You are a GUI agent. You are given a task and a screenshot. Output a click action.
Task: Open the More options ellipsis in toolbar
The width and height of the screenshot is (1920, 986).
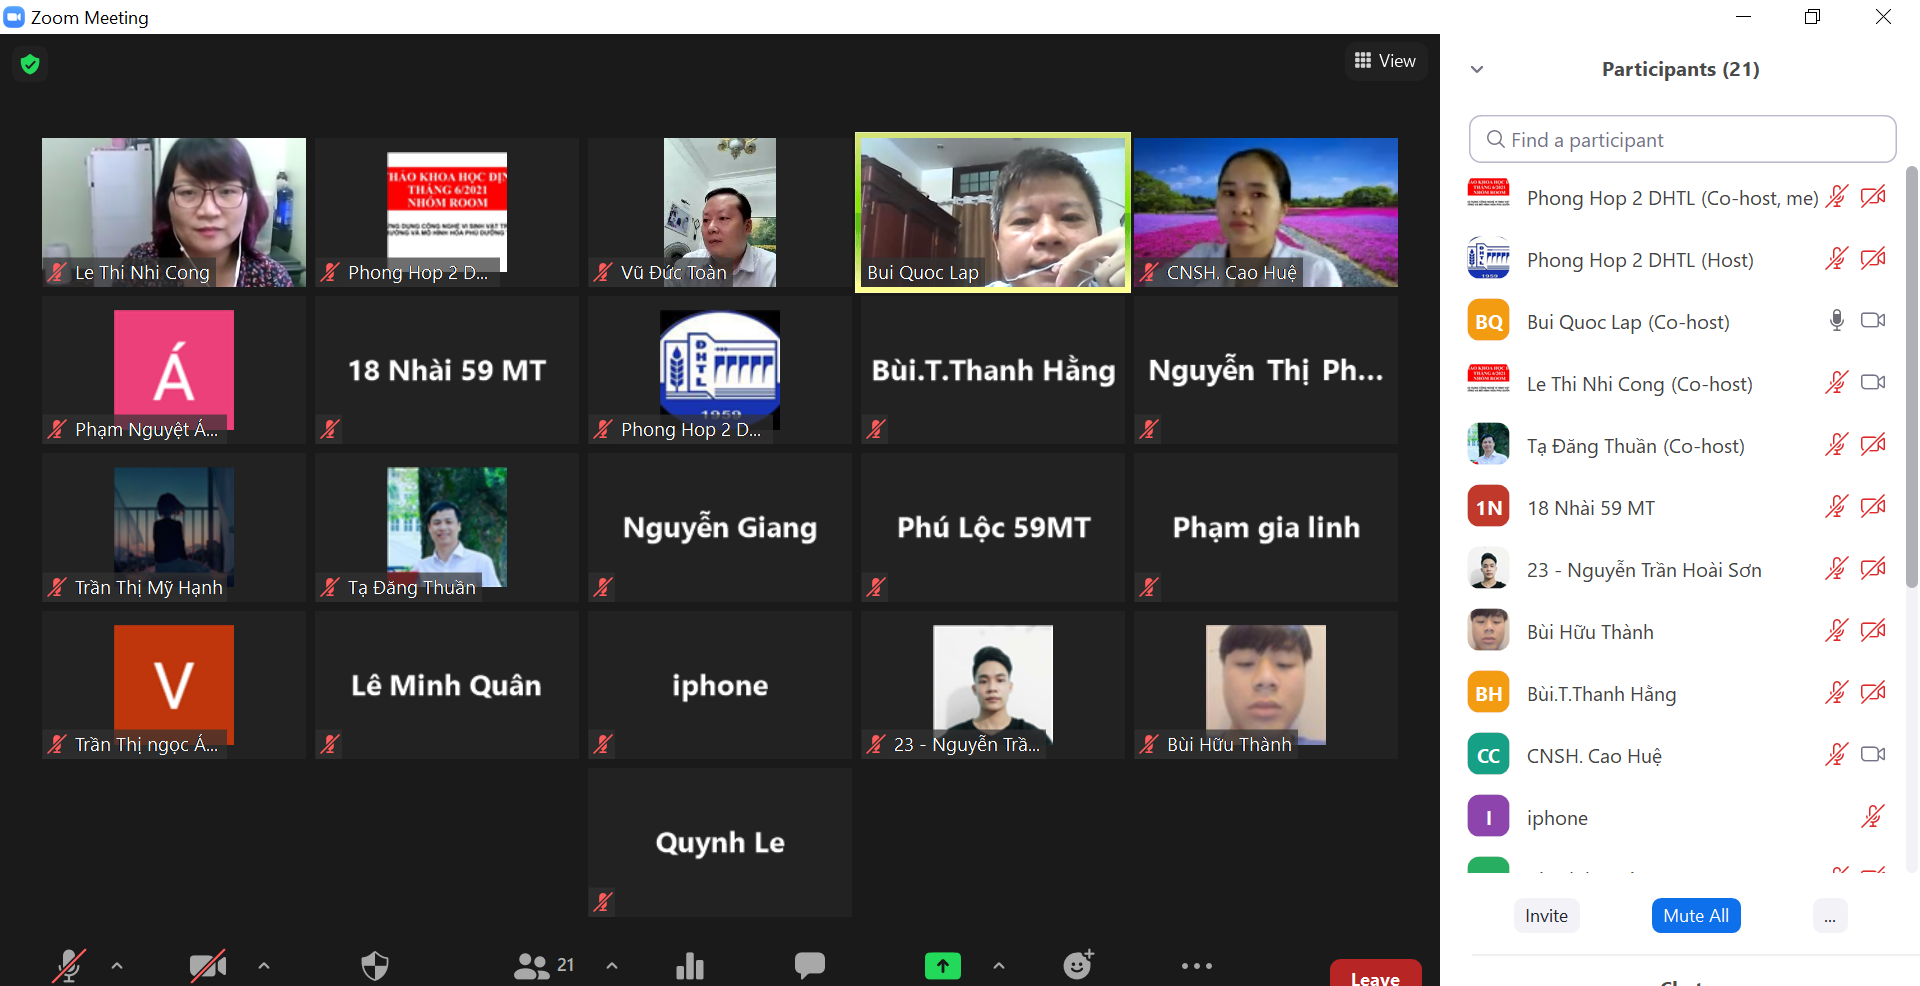pos(1196,965)
